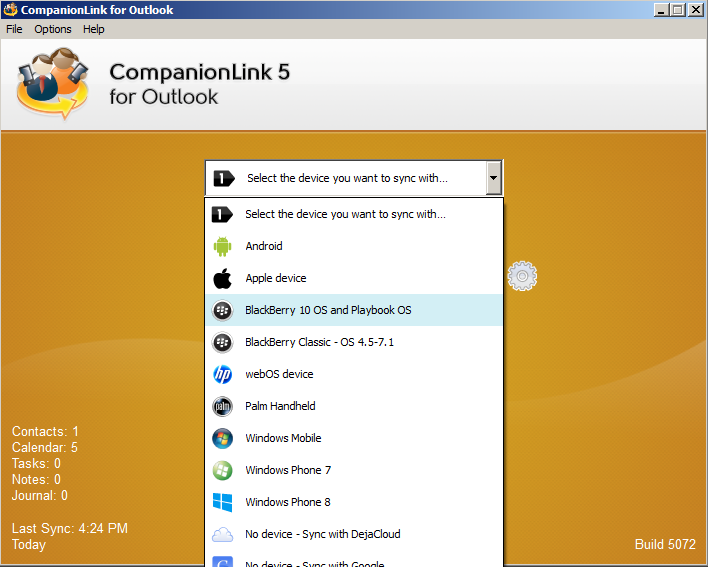The image size is (708, 576).
Task: Open the Help menu
Action: [94, 29]
